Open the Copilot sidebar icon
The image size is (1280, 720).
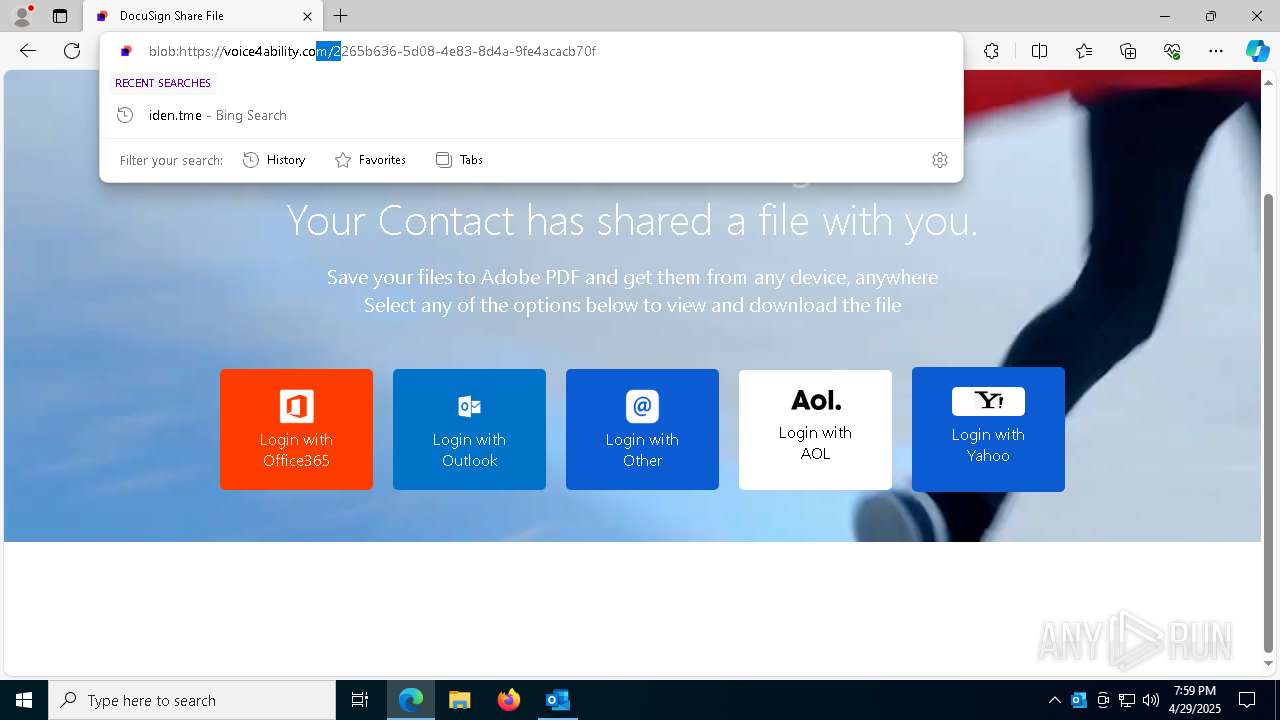(1257, 51)
